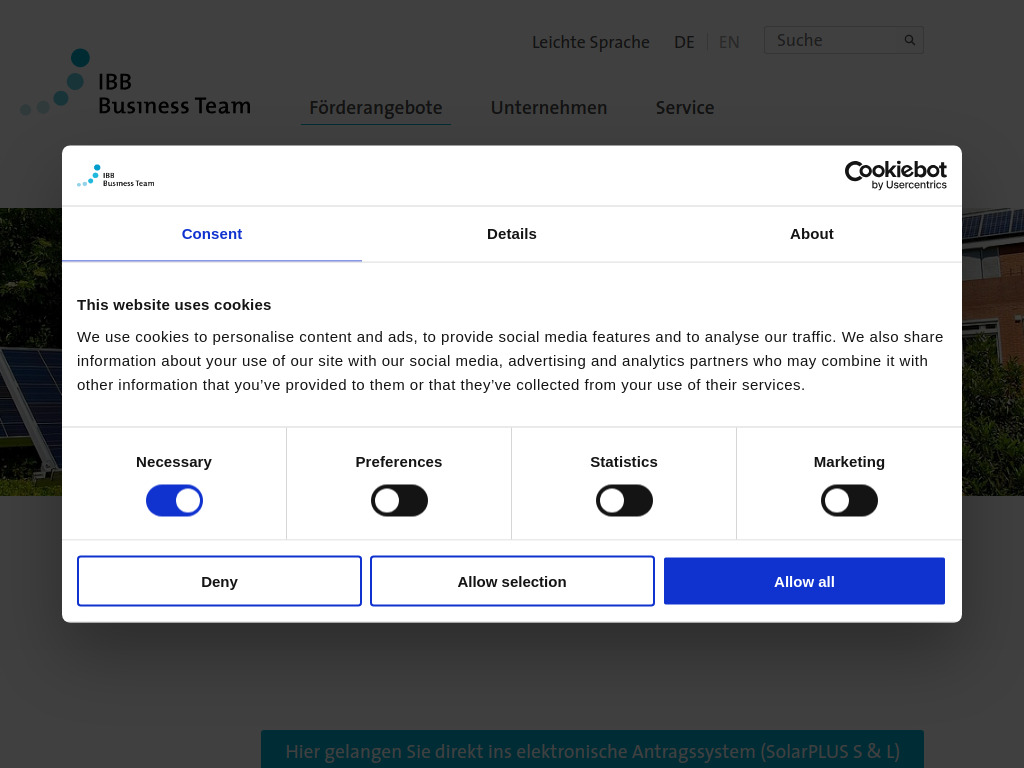Click the Suche search input field
The height and width of the screenshot is (768, 1024).
pos(834,40)
